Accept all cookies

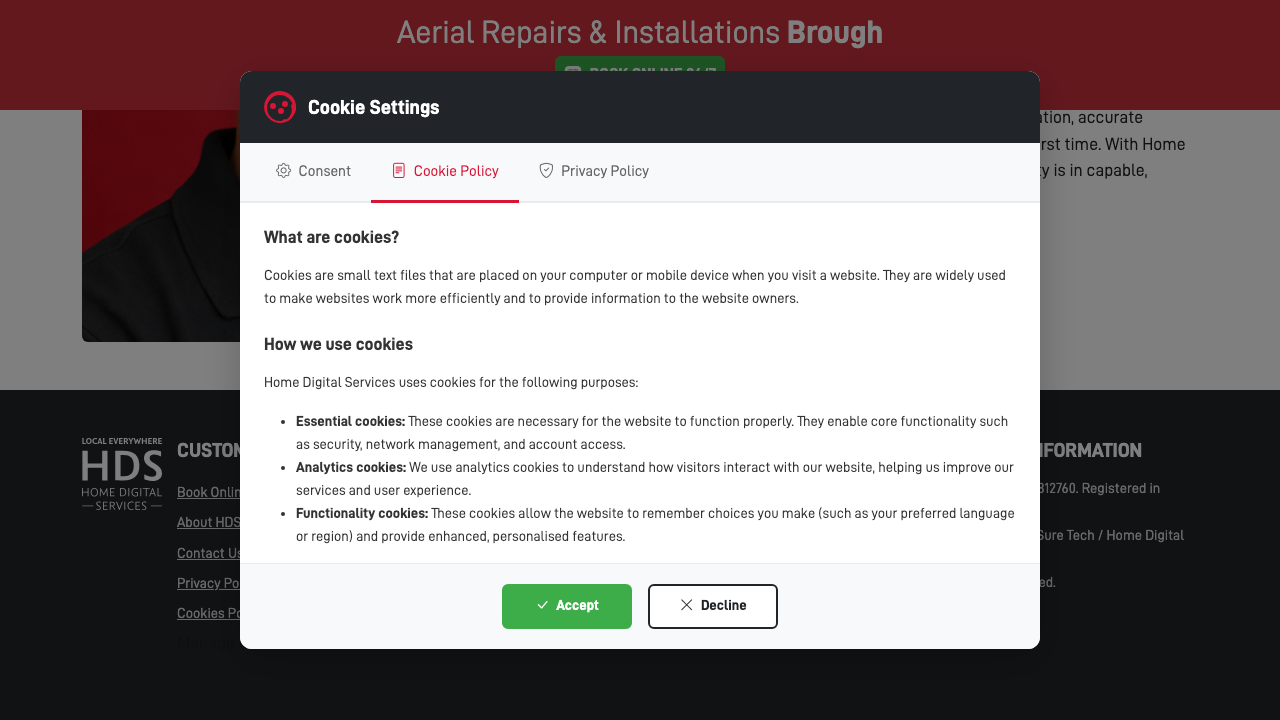pos(567,606)
